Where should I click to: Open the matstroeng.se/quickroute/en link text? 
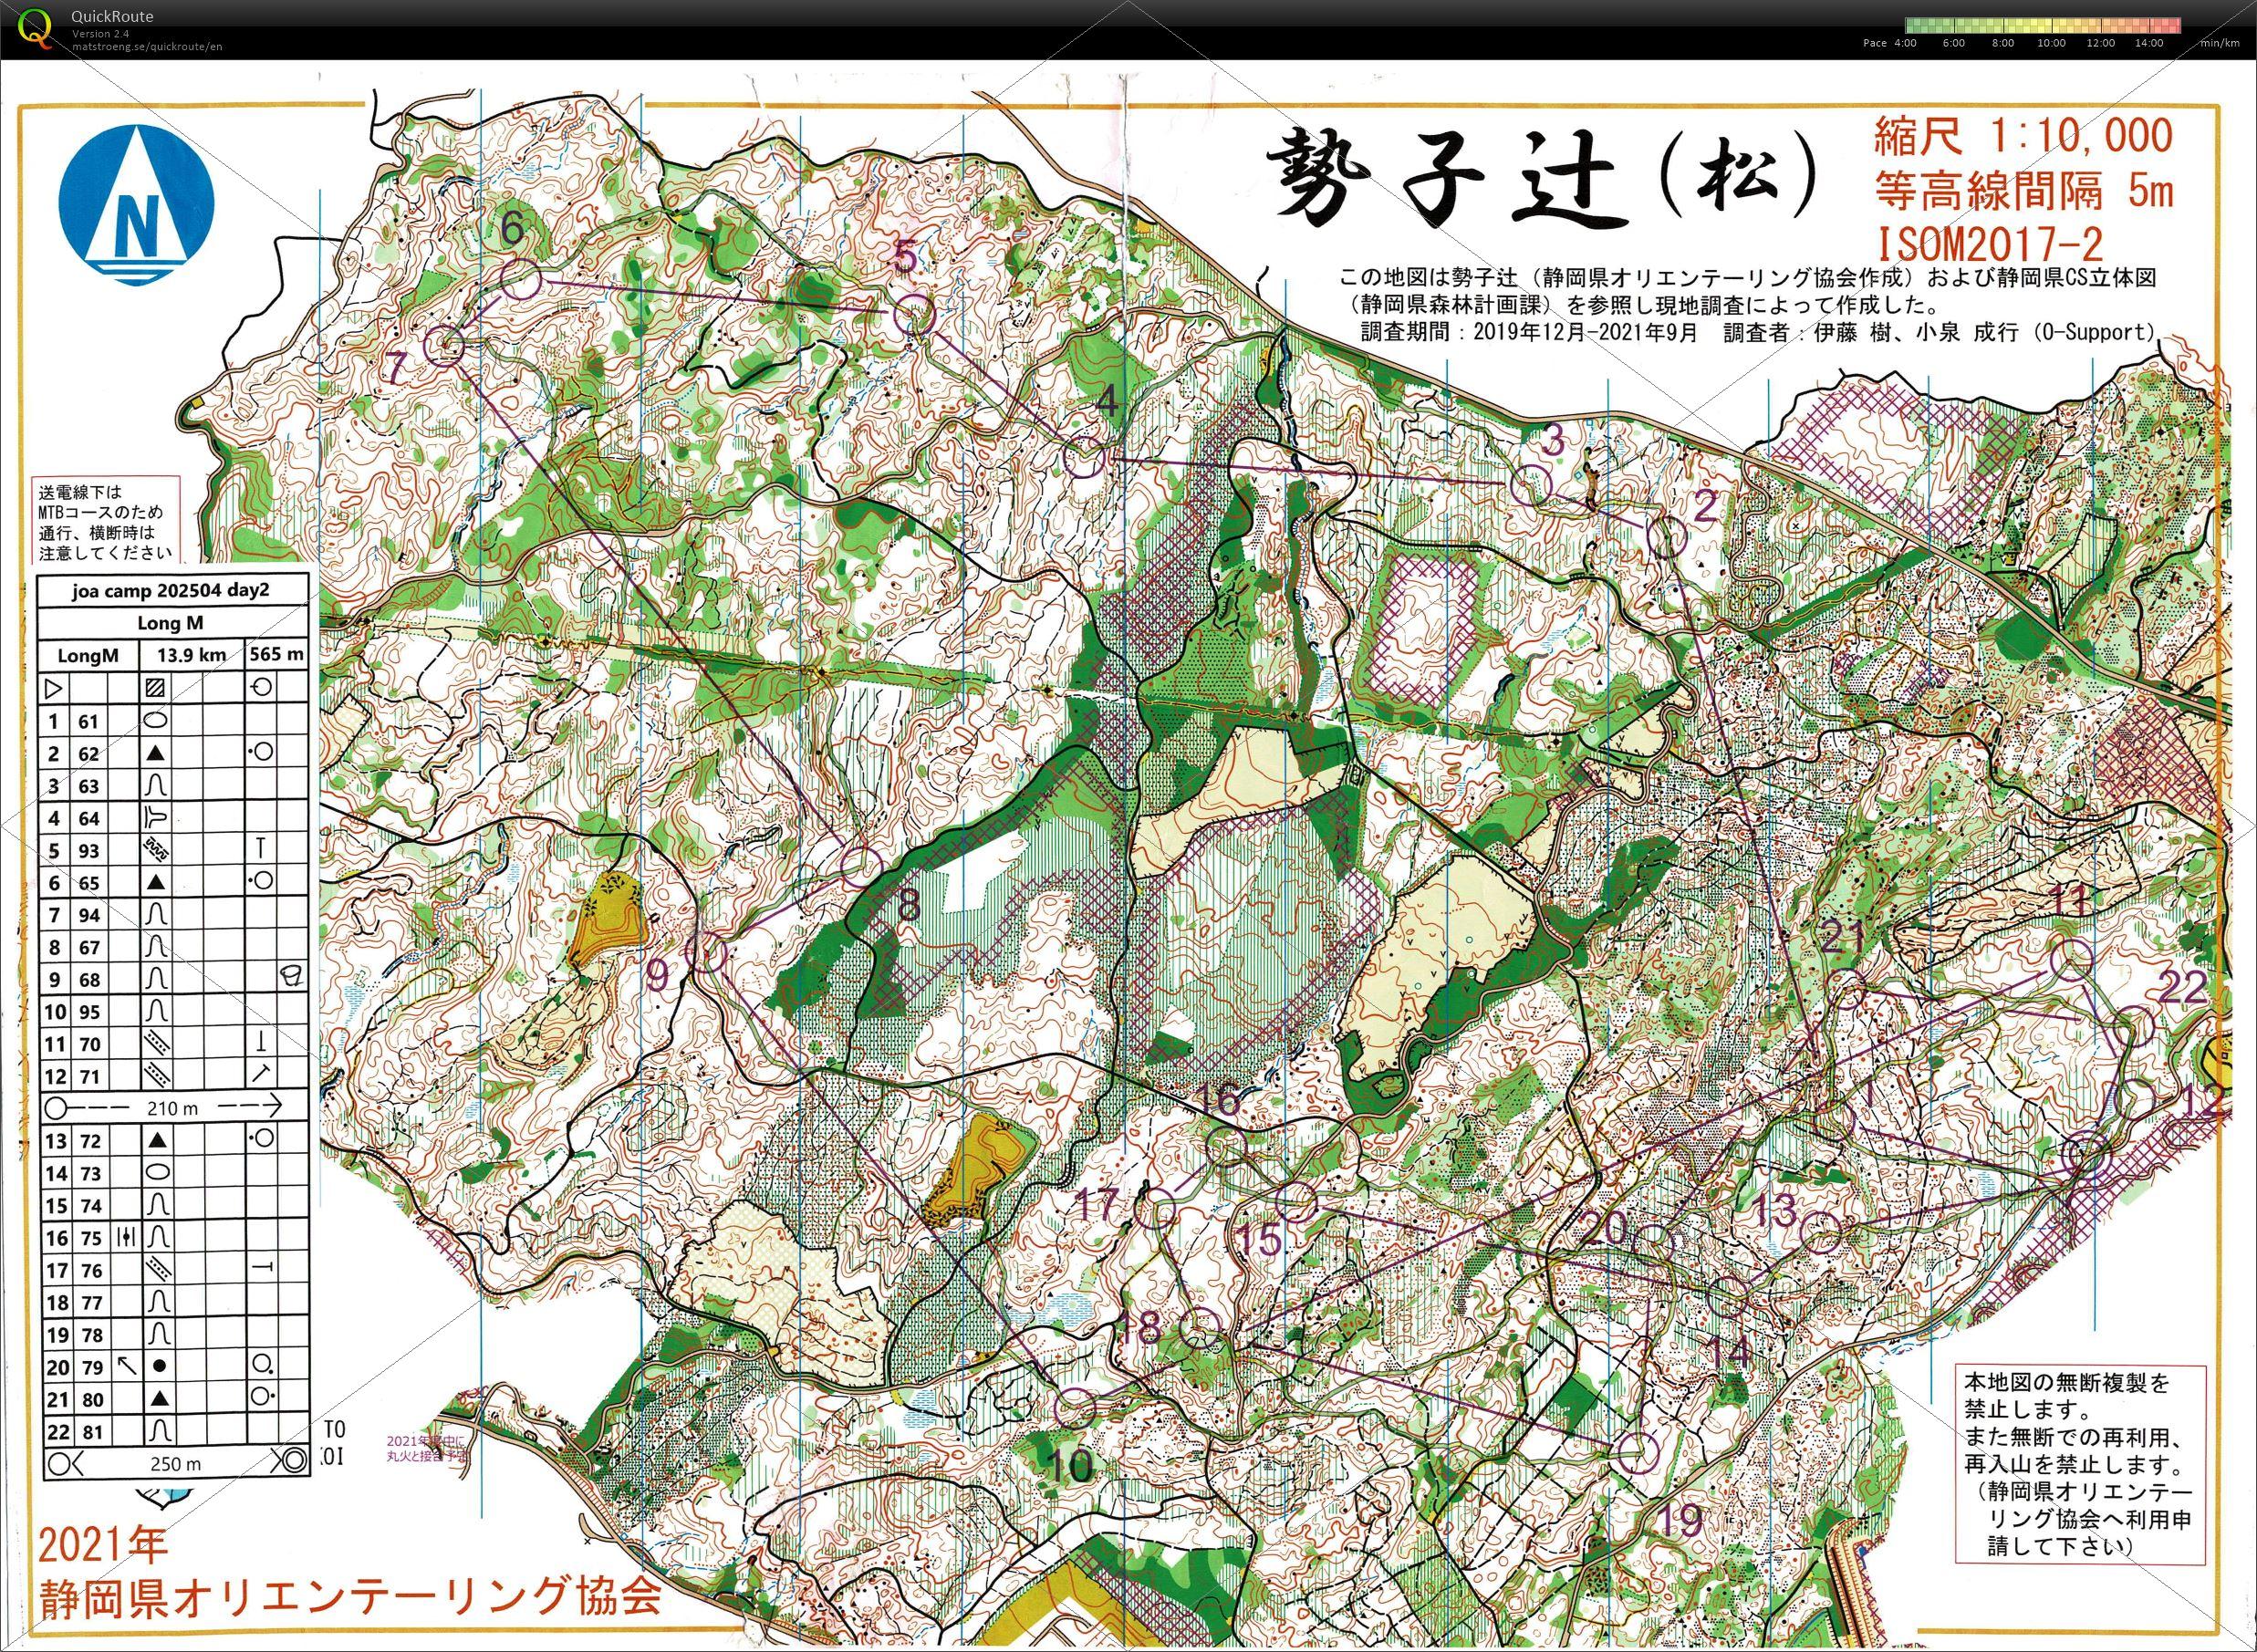[147, 46]
